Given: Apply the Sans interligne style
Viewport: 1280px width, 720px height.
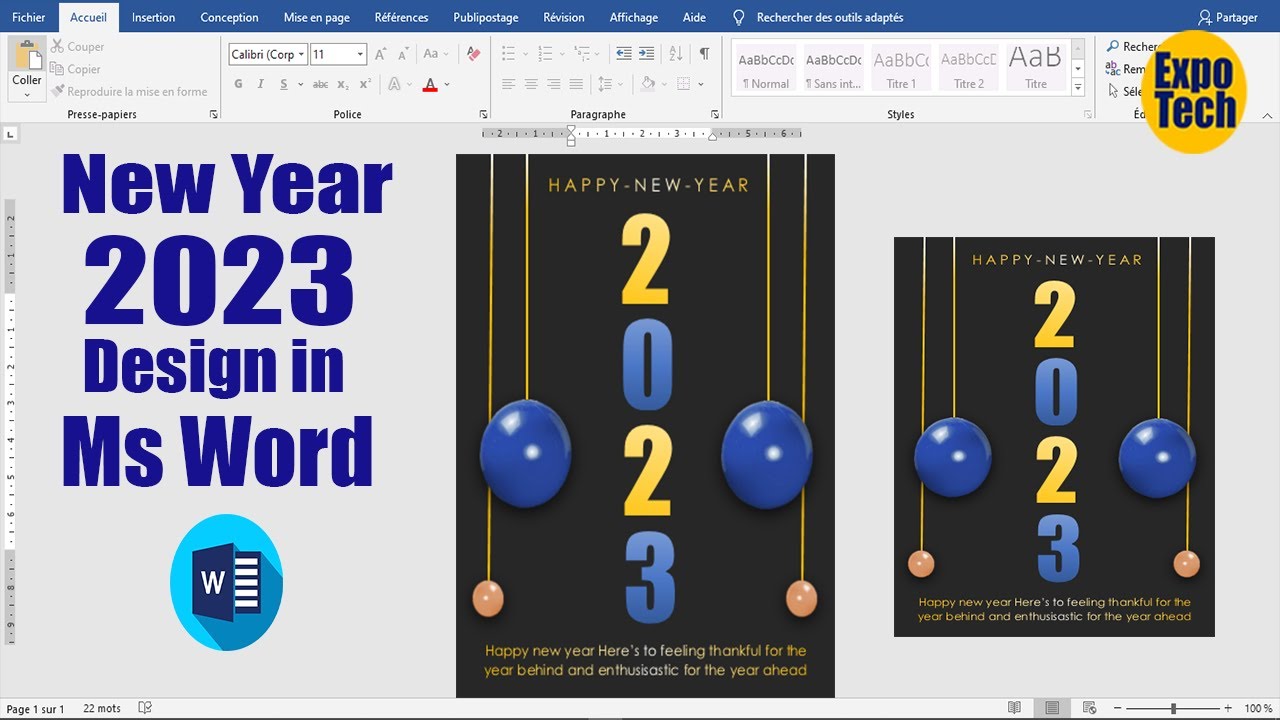Looking at the screenshot, I should 833,69.
